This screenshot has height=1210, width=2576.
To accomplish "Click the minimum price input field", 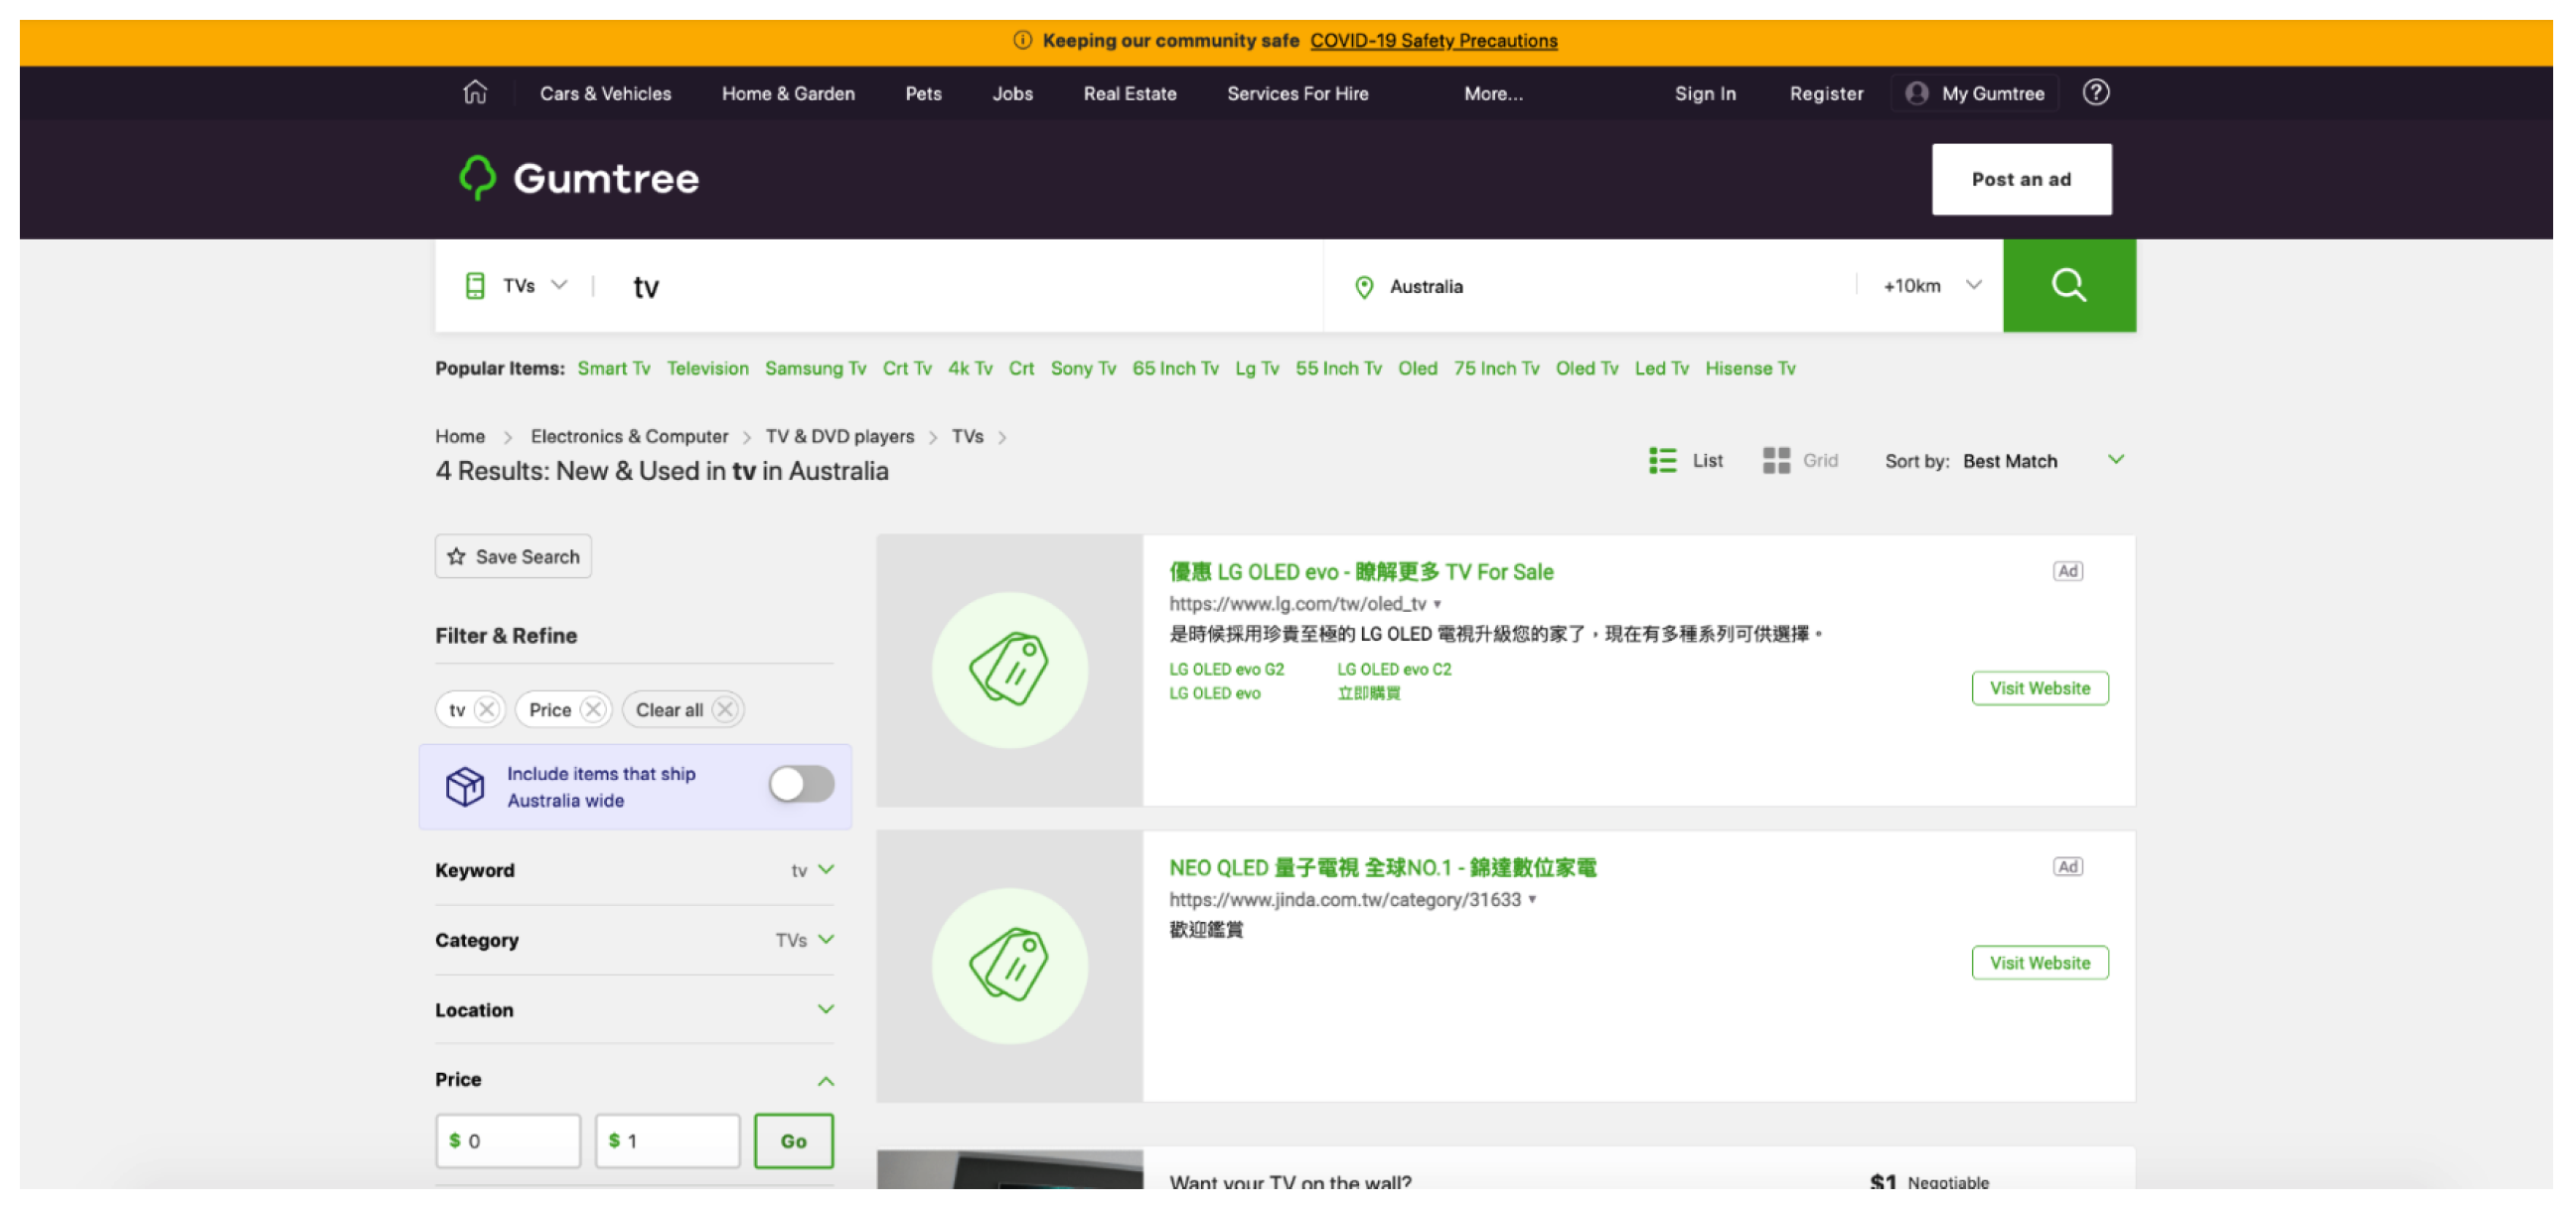I will pos(508,1141).
